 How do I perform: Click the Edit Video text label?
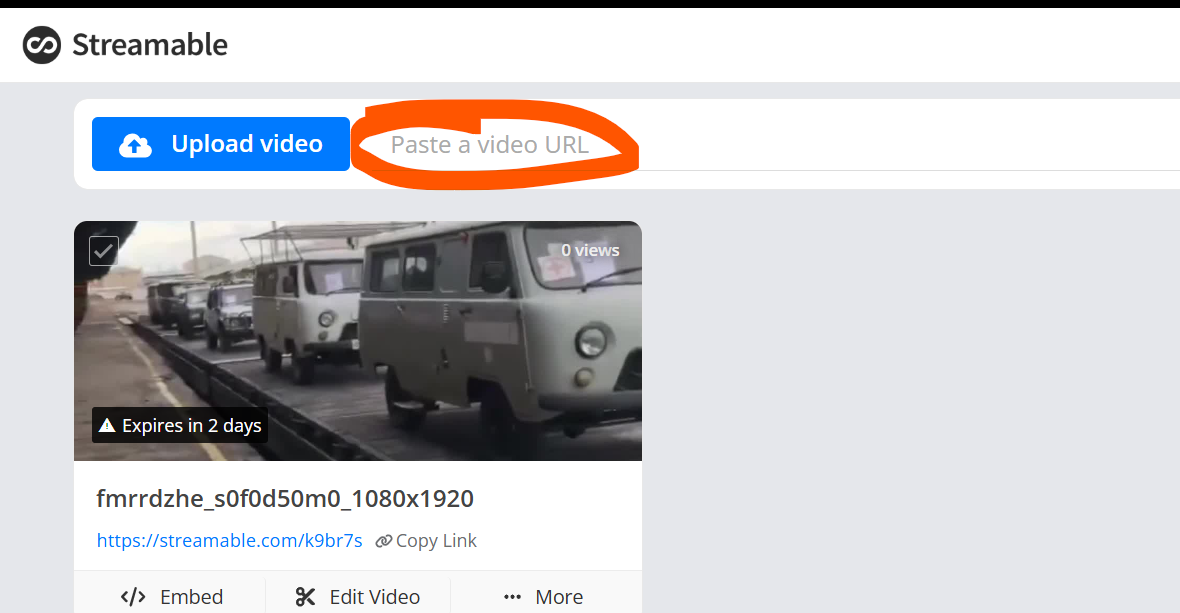pyautogui.click(x=374, y=597)
